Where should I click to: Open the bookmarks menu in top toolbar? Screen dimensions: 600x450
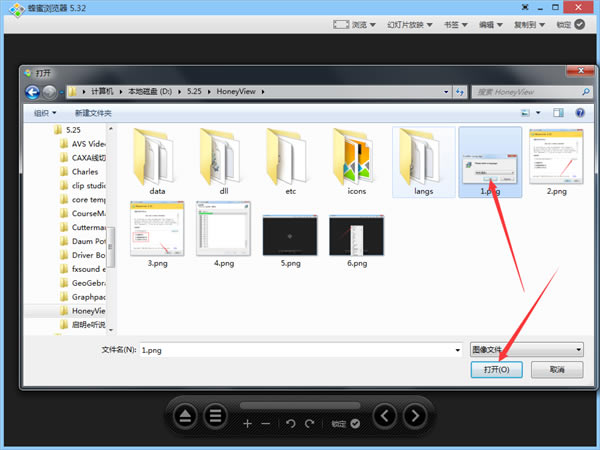(455, 25)
